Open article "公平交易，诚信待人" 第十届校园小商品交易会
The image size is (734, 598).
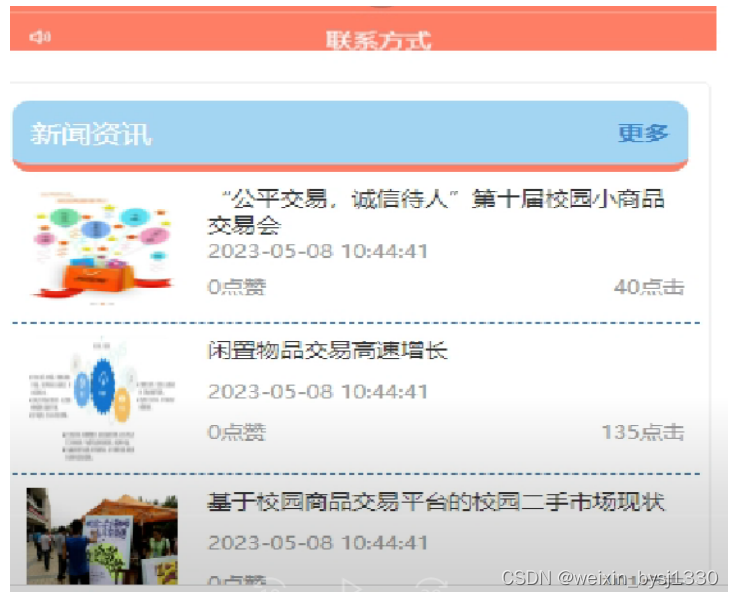click(436, 212)
